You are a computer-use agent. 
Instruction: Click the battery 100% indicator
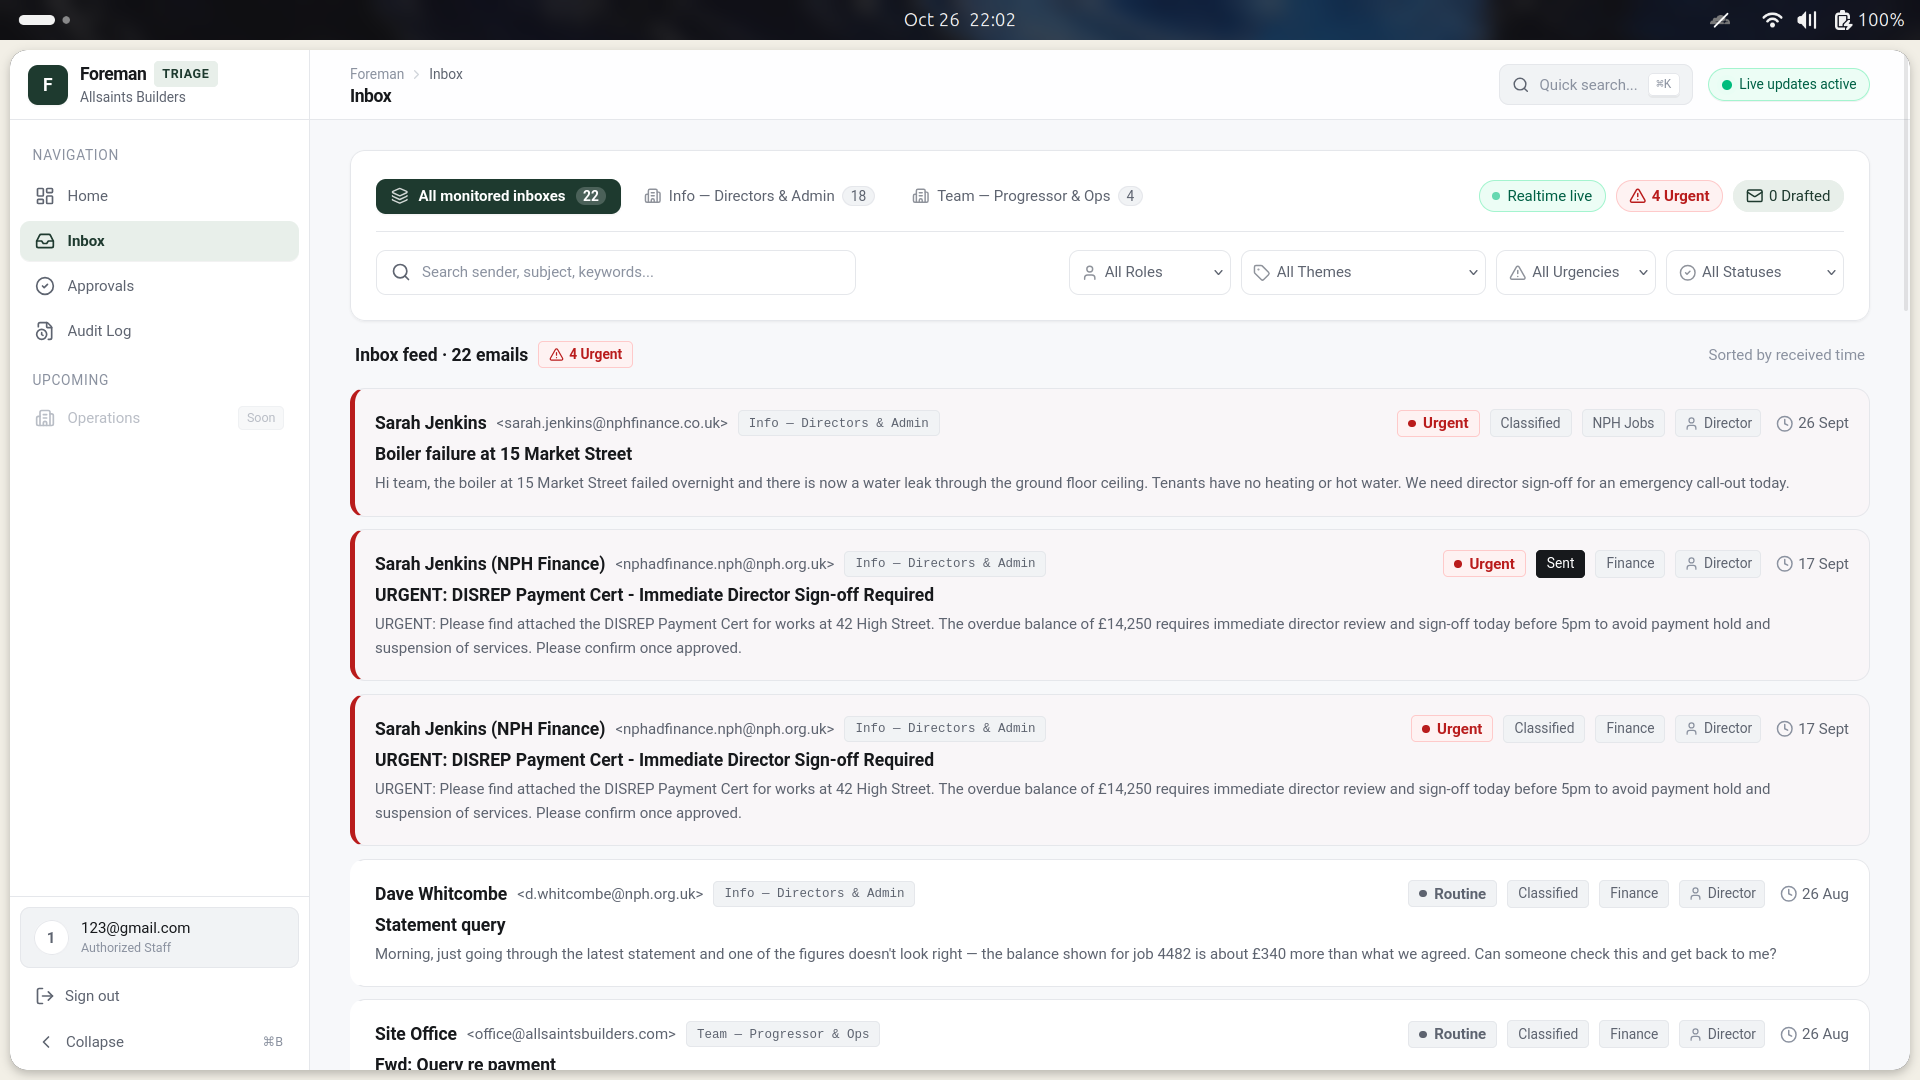[x=1869, y=20]
